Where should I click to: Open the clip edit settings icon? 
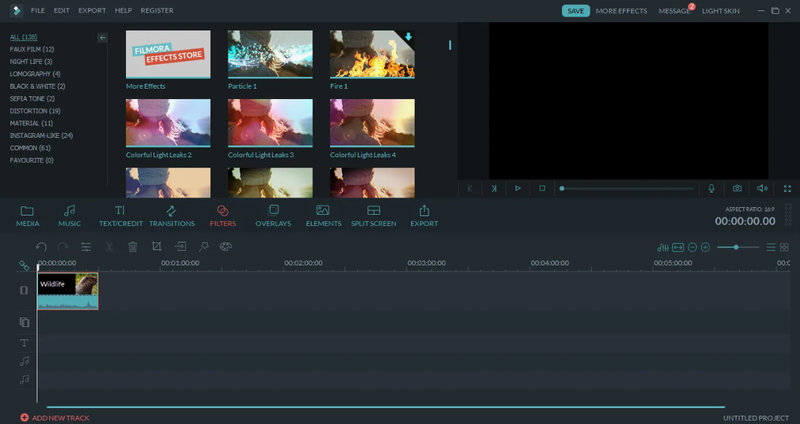[x=86, y=247]
